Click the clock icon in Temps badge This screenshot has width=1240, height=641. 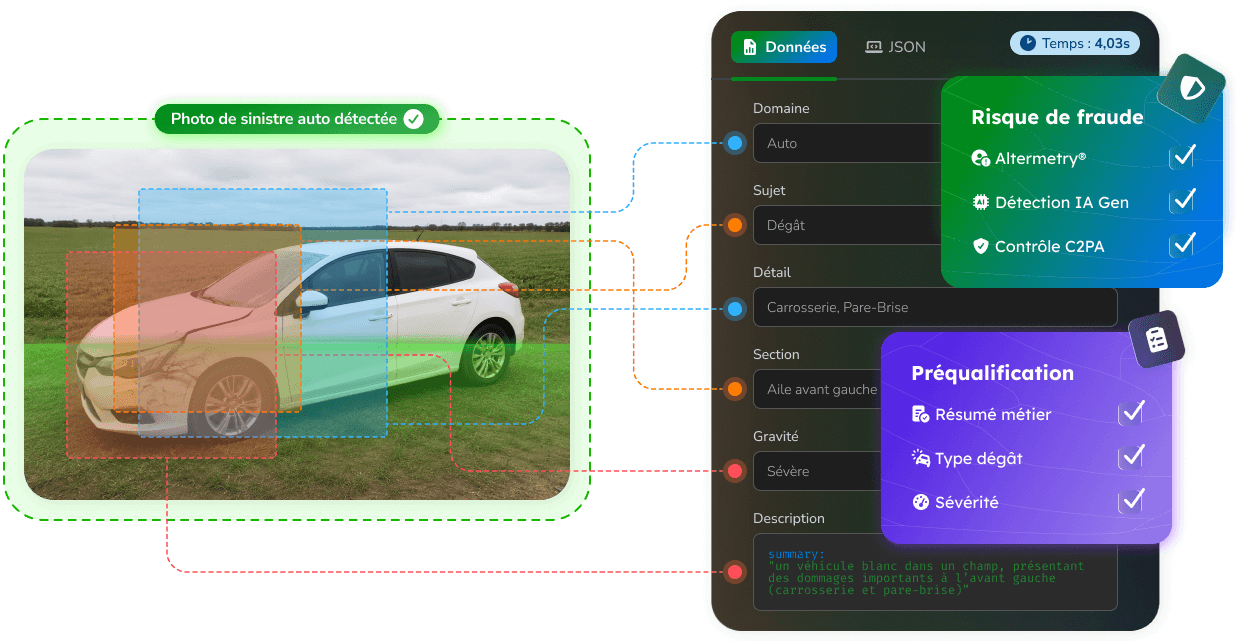click(1028, 43)
